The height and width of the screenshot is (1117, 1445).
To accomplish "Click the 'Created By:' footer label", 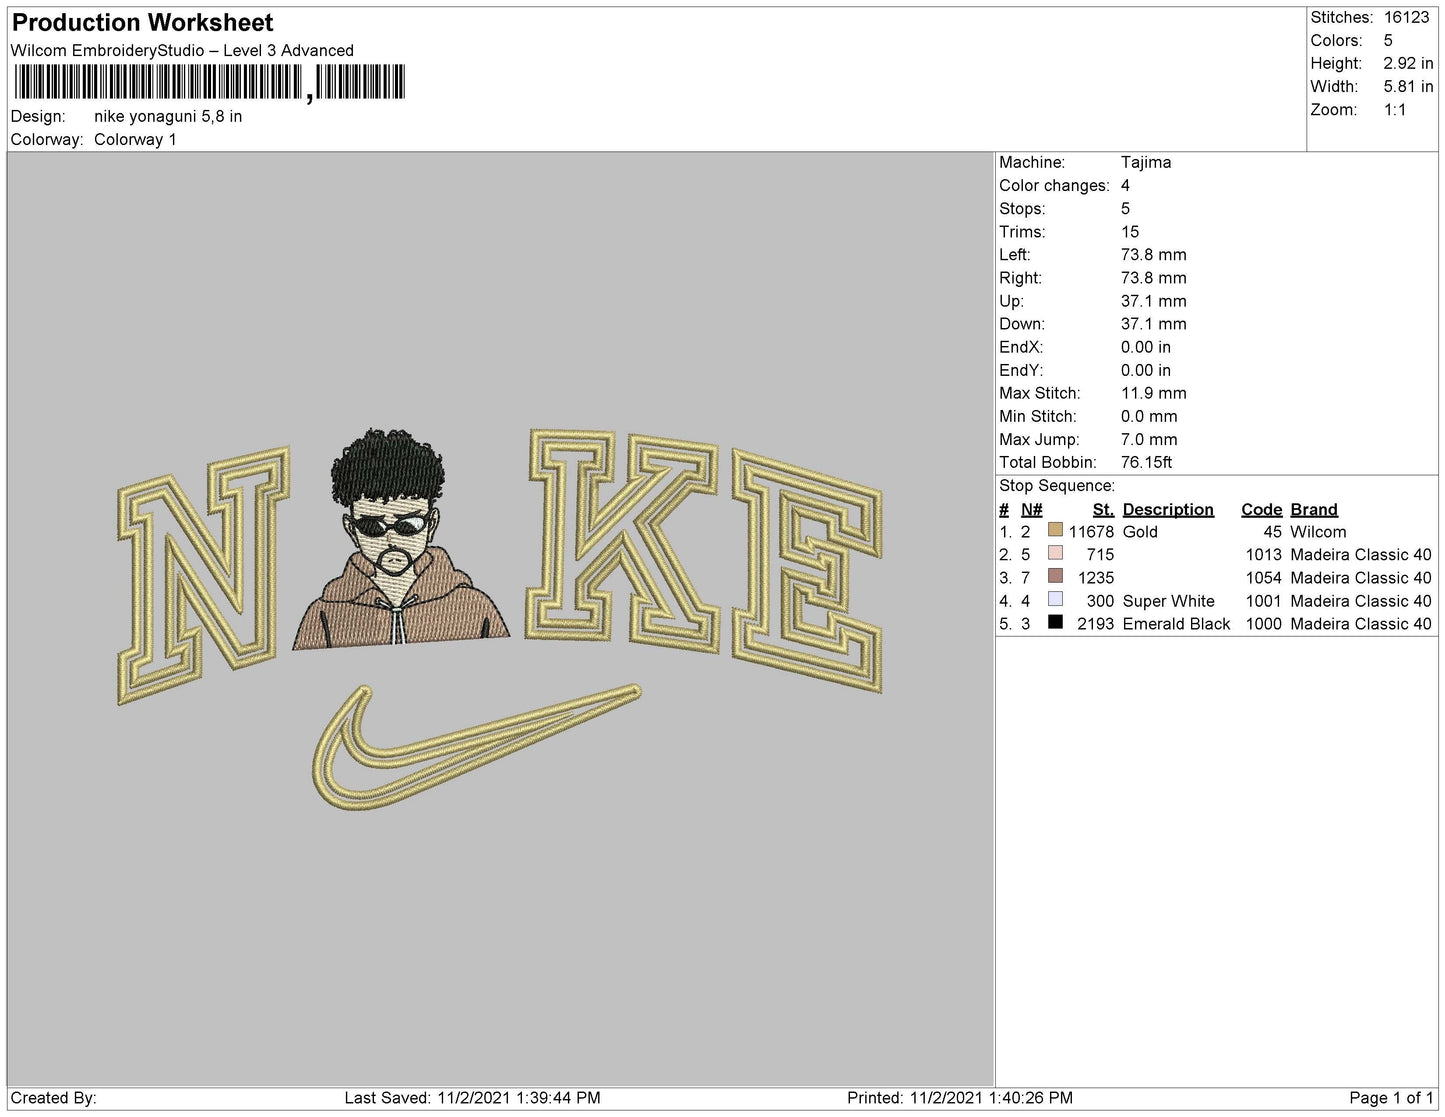I will pyautogui.click(x=53, y=1098).
